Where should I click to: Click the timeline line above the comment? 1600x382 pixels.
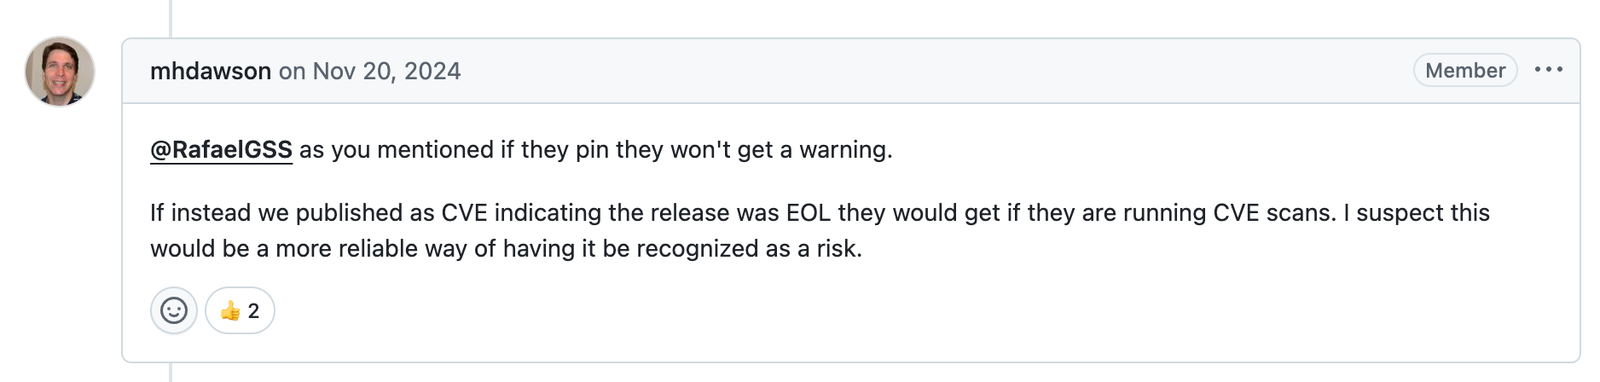pyautogui.click(x=170, y=18)
